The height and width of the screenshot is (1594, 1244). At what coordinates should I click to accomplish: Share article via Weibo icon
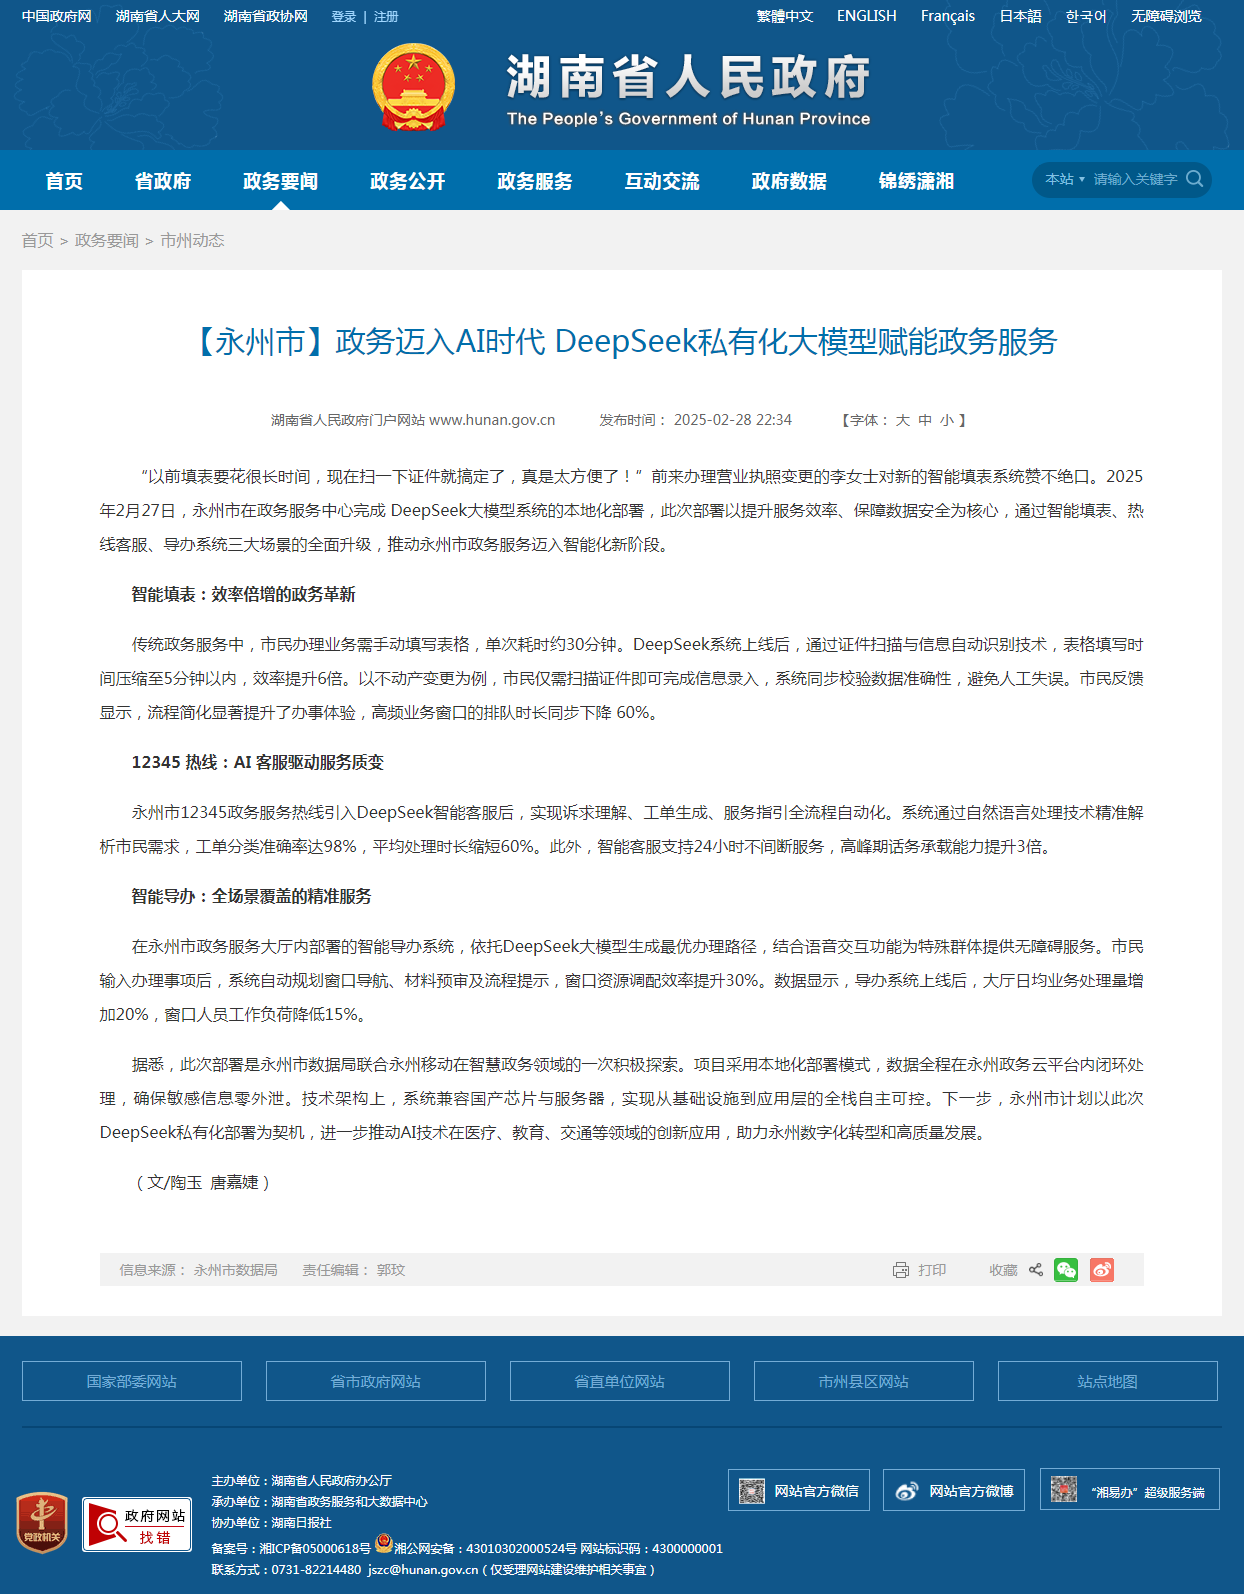(1102, 1270)
